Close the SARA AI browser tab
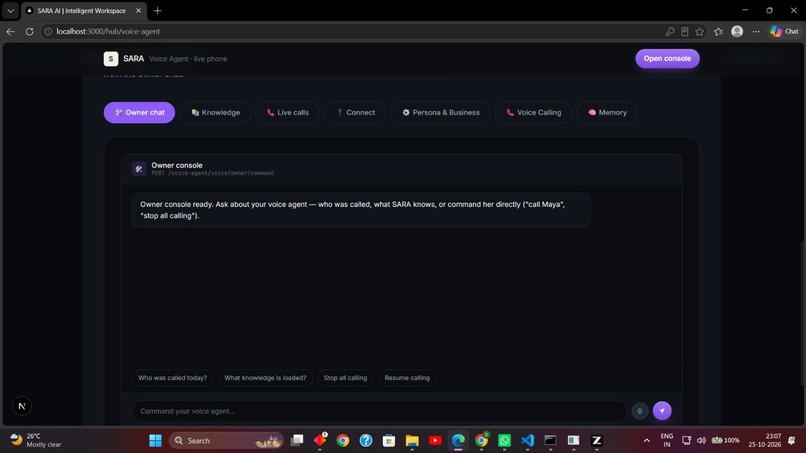The height and width of the screenshot is (453, 806). (x=138, y=10)
